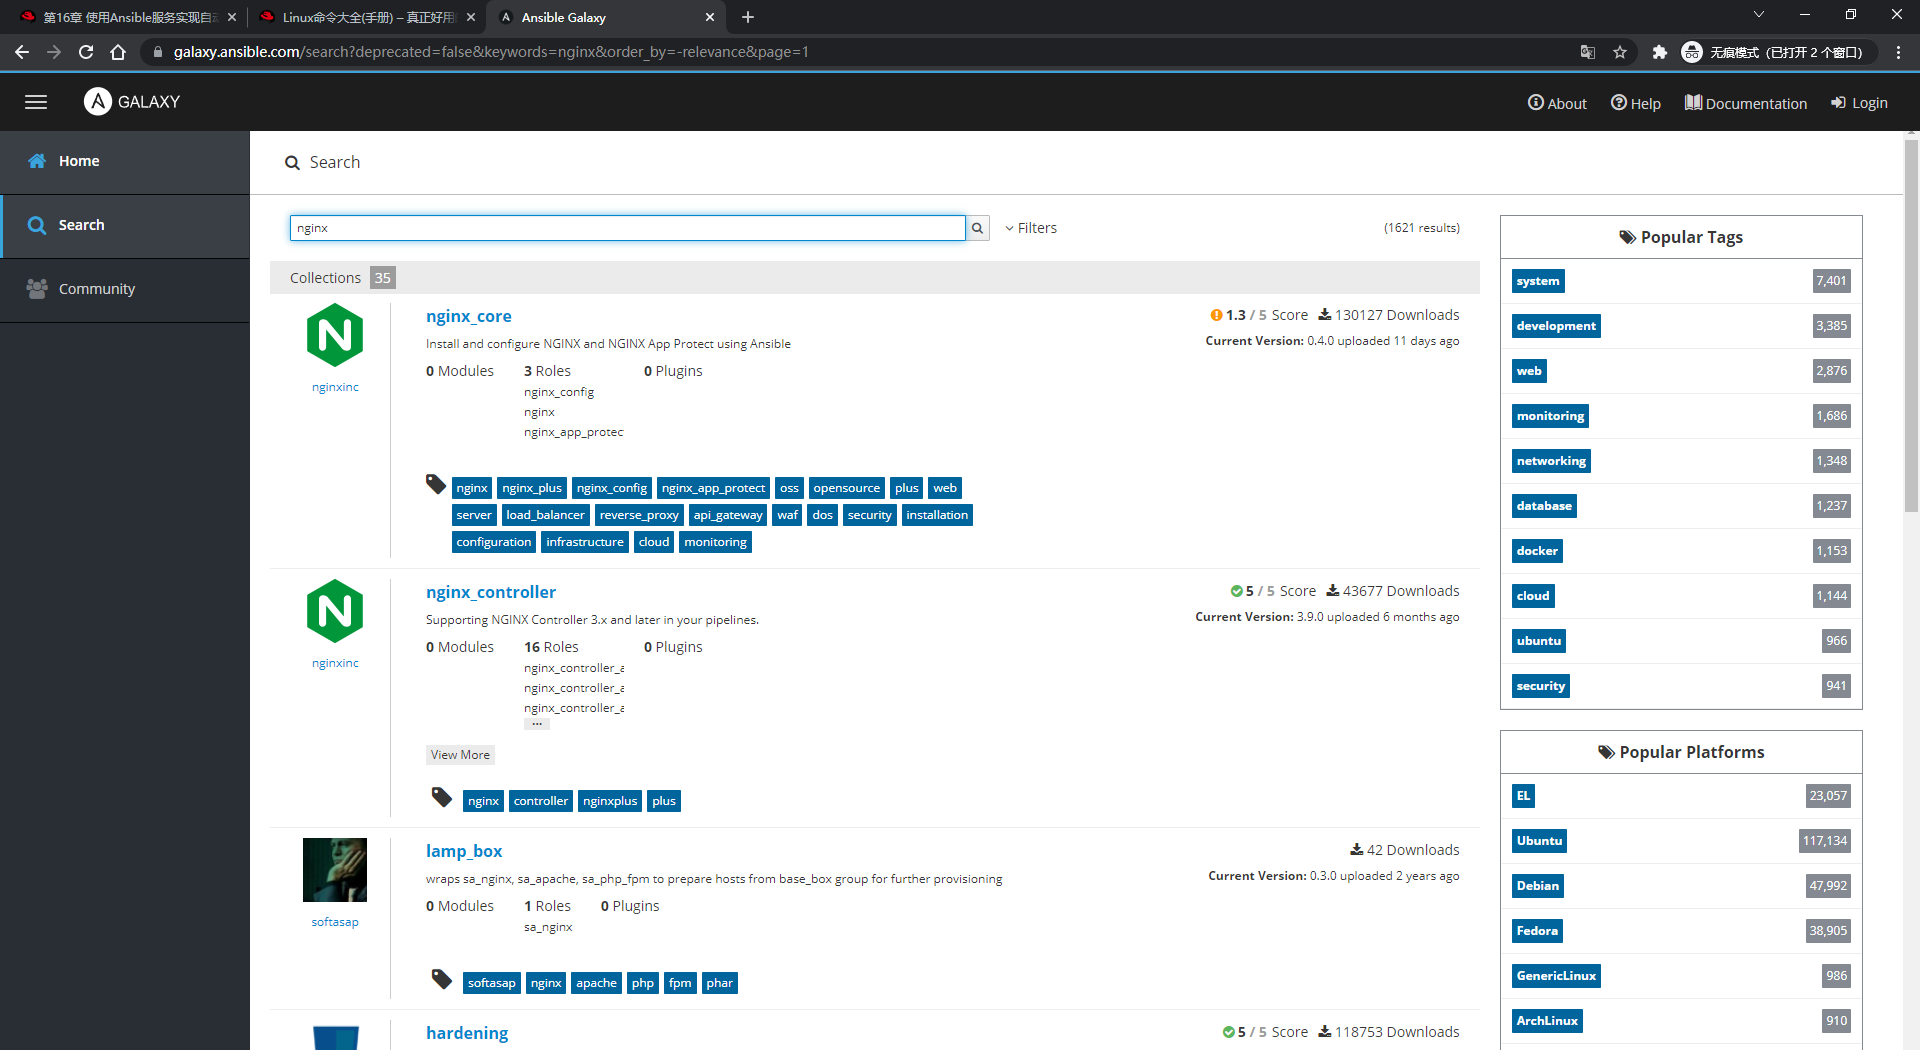Open the Home sidebar item
Viewport: 1920px width, 1050px height.
125,161
